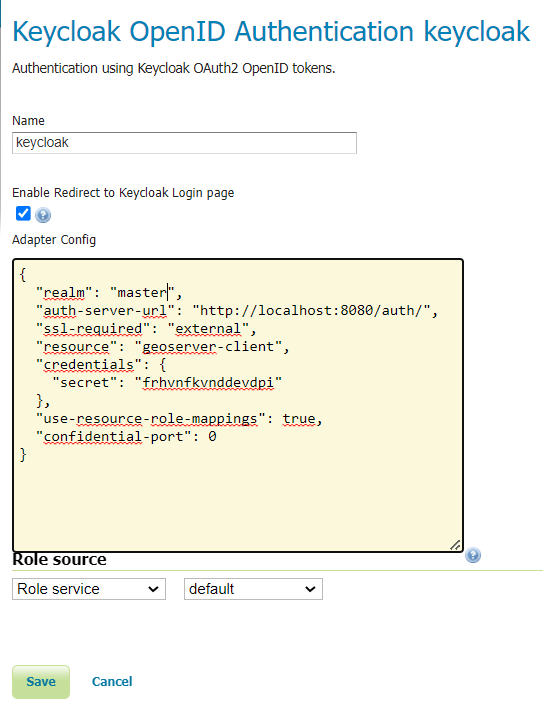Click help icon below Adapter Config textarea
The width and height of the screenshot is (543, 723).
(x=472, y=555)
